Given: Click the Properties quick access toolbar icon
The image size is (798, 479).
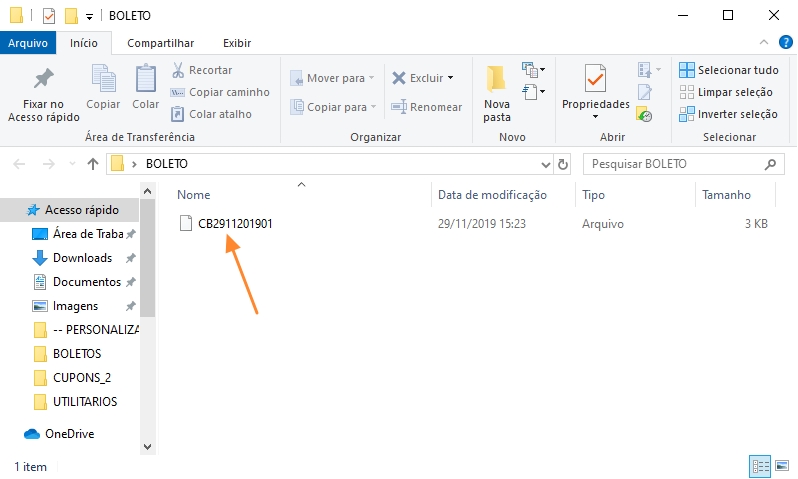Looking at the screenshot, I should pyautogui.click(x=49, y=16).
